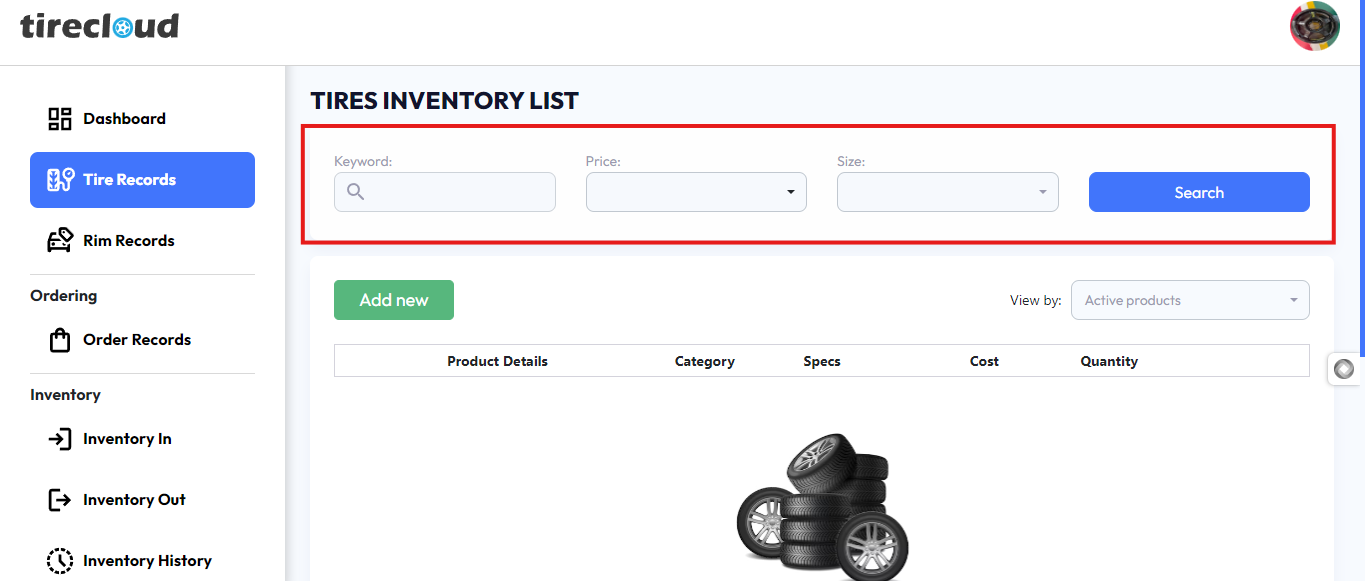Click the Product Details column header
Viewport: 1365px width, 581px height.
pos(497,361)
